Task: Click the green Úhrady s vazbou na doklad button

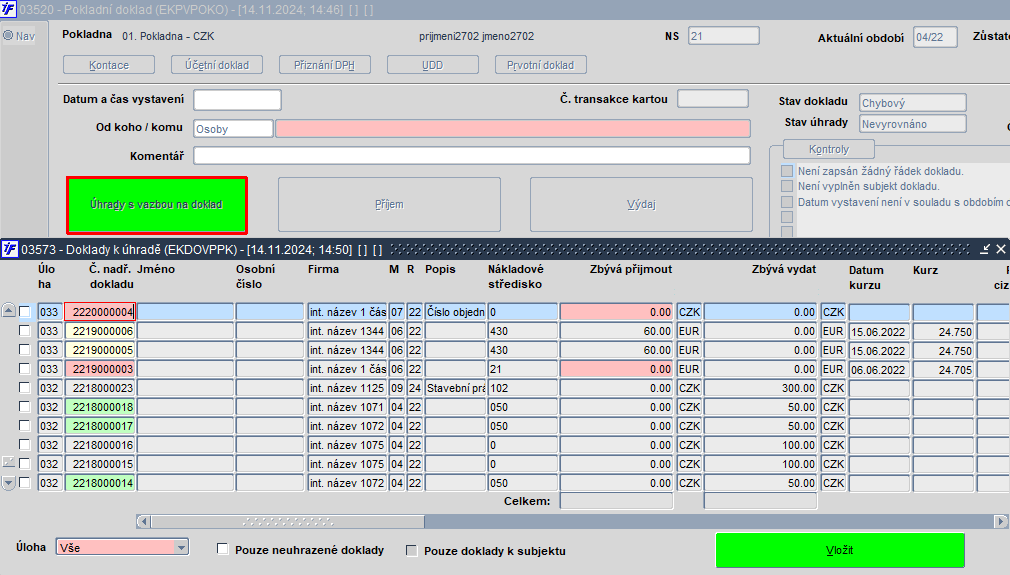Action: click(x=157, y=205)
